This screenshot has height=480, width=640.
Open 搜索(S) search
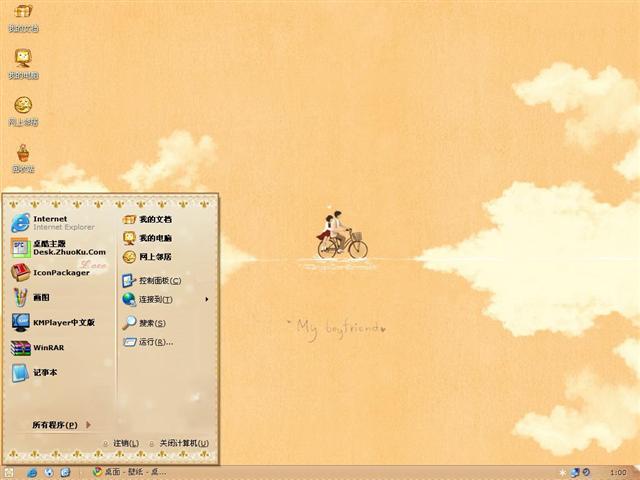click(144, 323)
